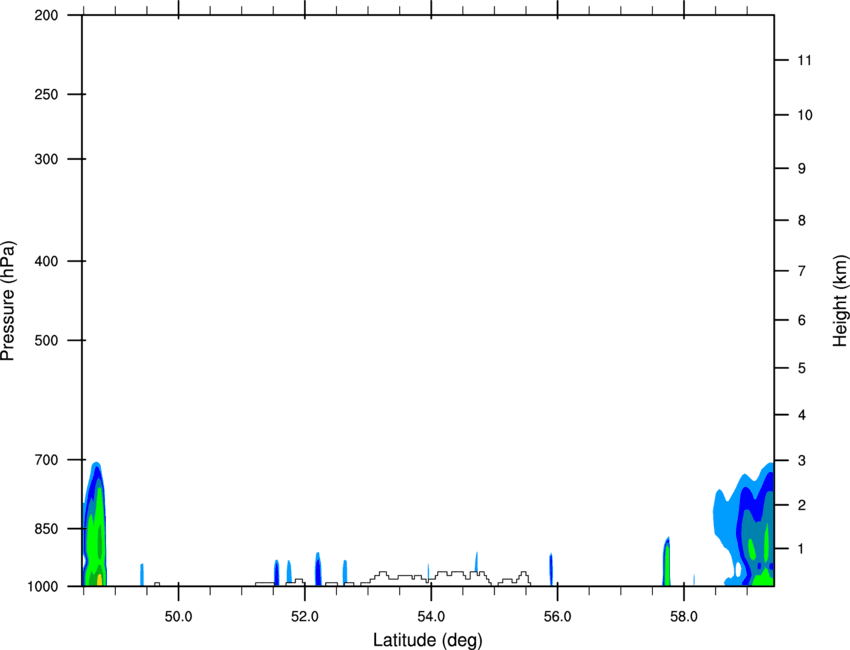The image size is (850, 650).
Task: Click the 10 km height label
Action: pos(805,115)
